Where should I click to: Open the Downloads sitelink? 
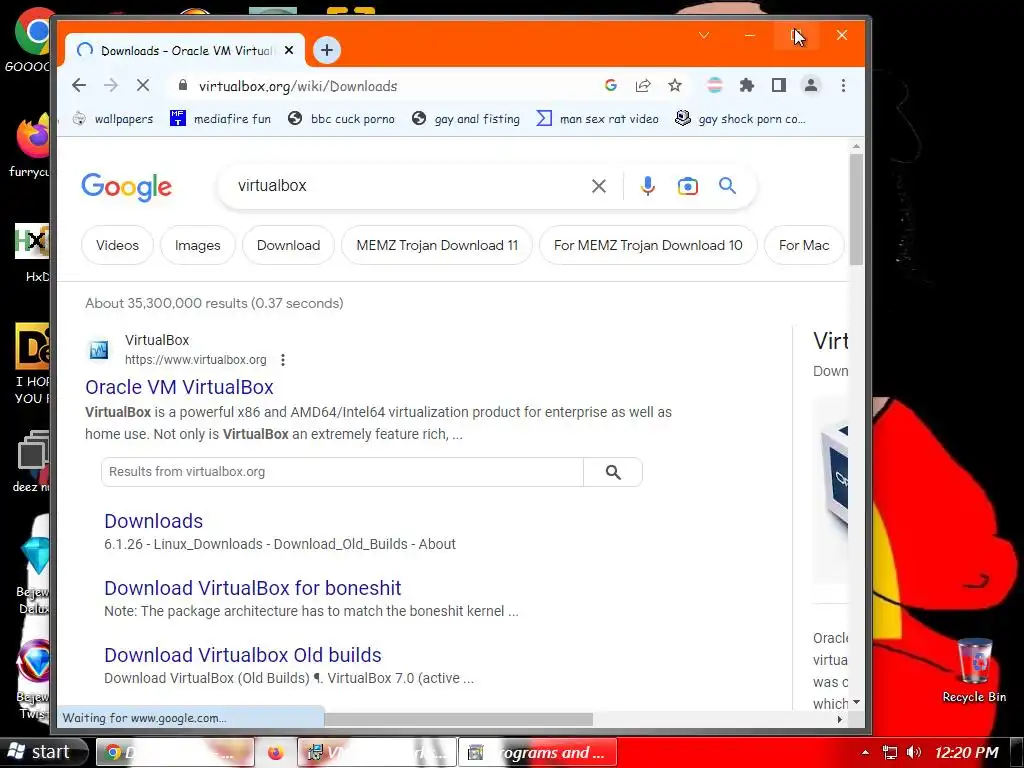(x=153, y=521)
